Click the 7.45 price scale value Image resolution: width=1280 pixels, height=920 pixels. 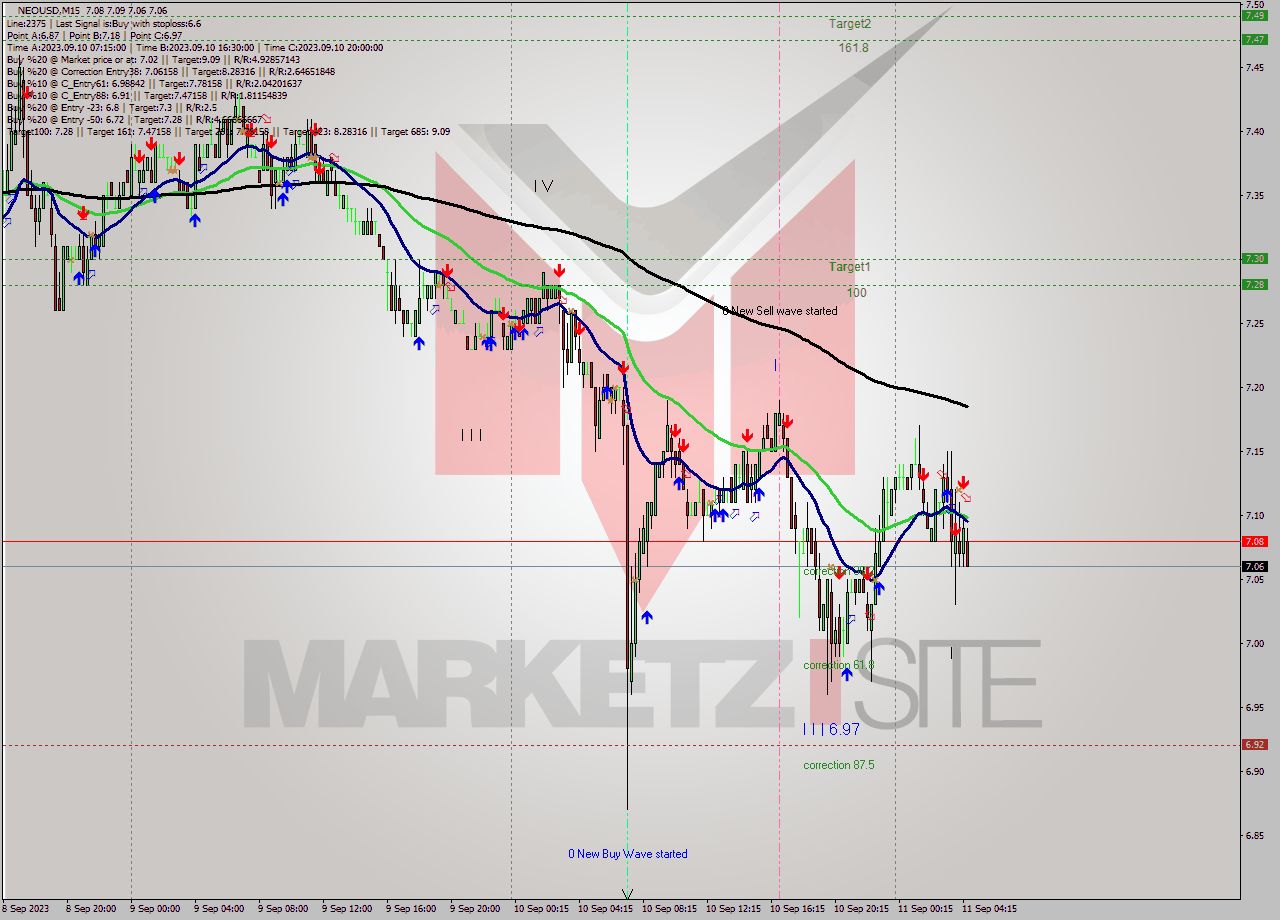pyautogui.click(x=1254, y=67)
